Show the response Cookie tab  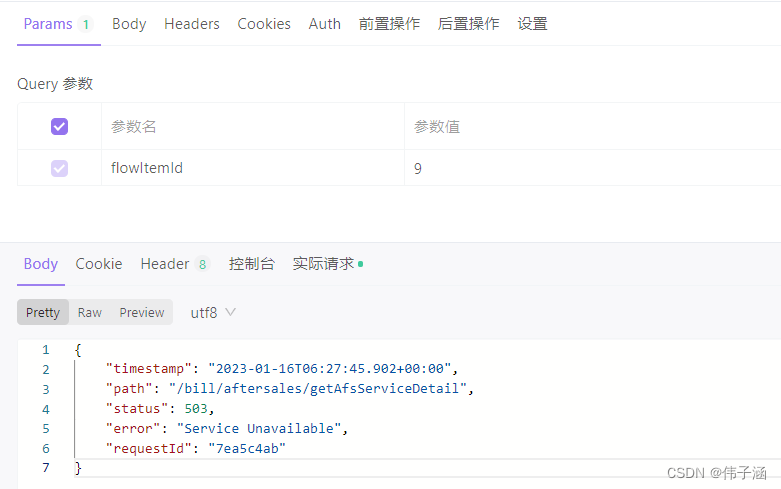99,264
